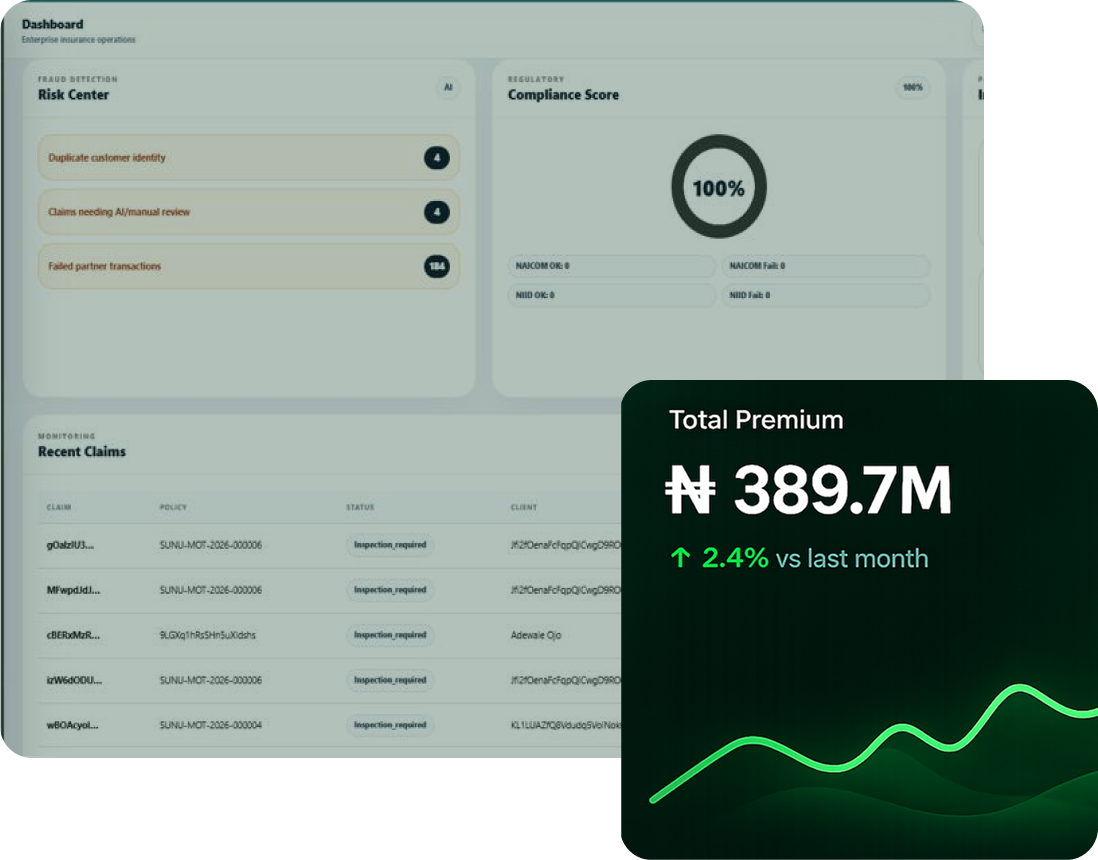The width and height of the screenshot is (1098, 860).
Task: Open claim row cBERxMzR...
Action: pyautogui.click(x=331, y=635)
